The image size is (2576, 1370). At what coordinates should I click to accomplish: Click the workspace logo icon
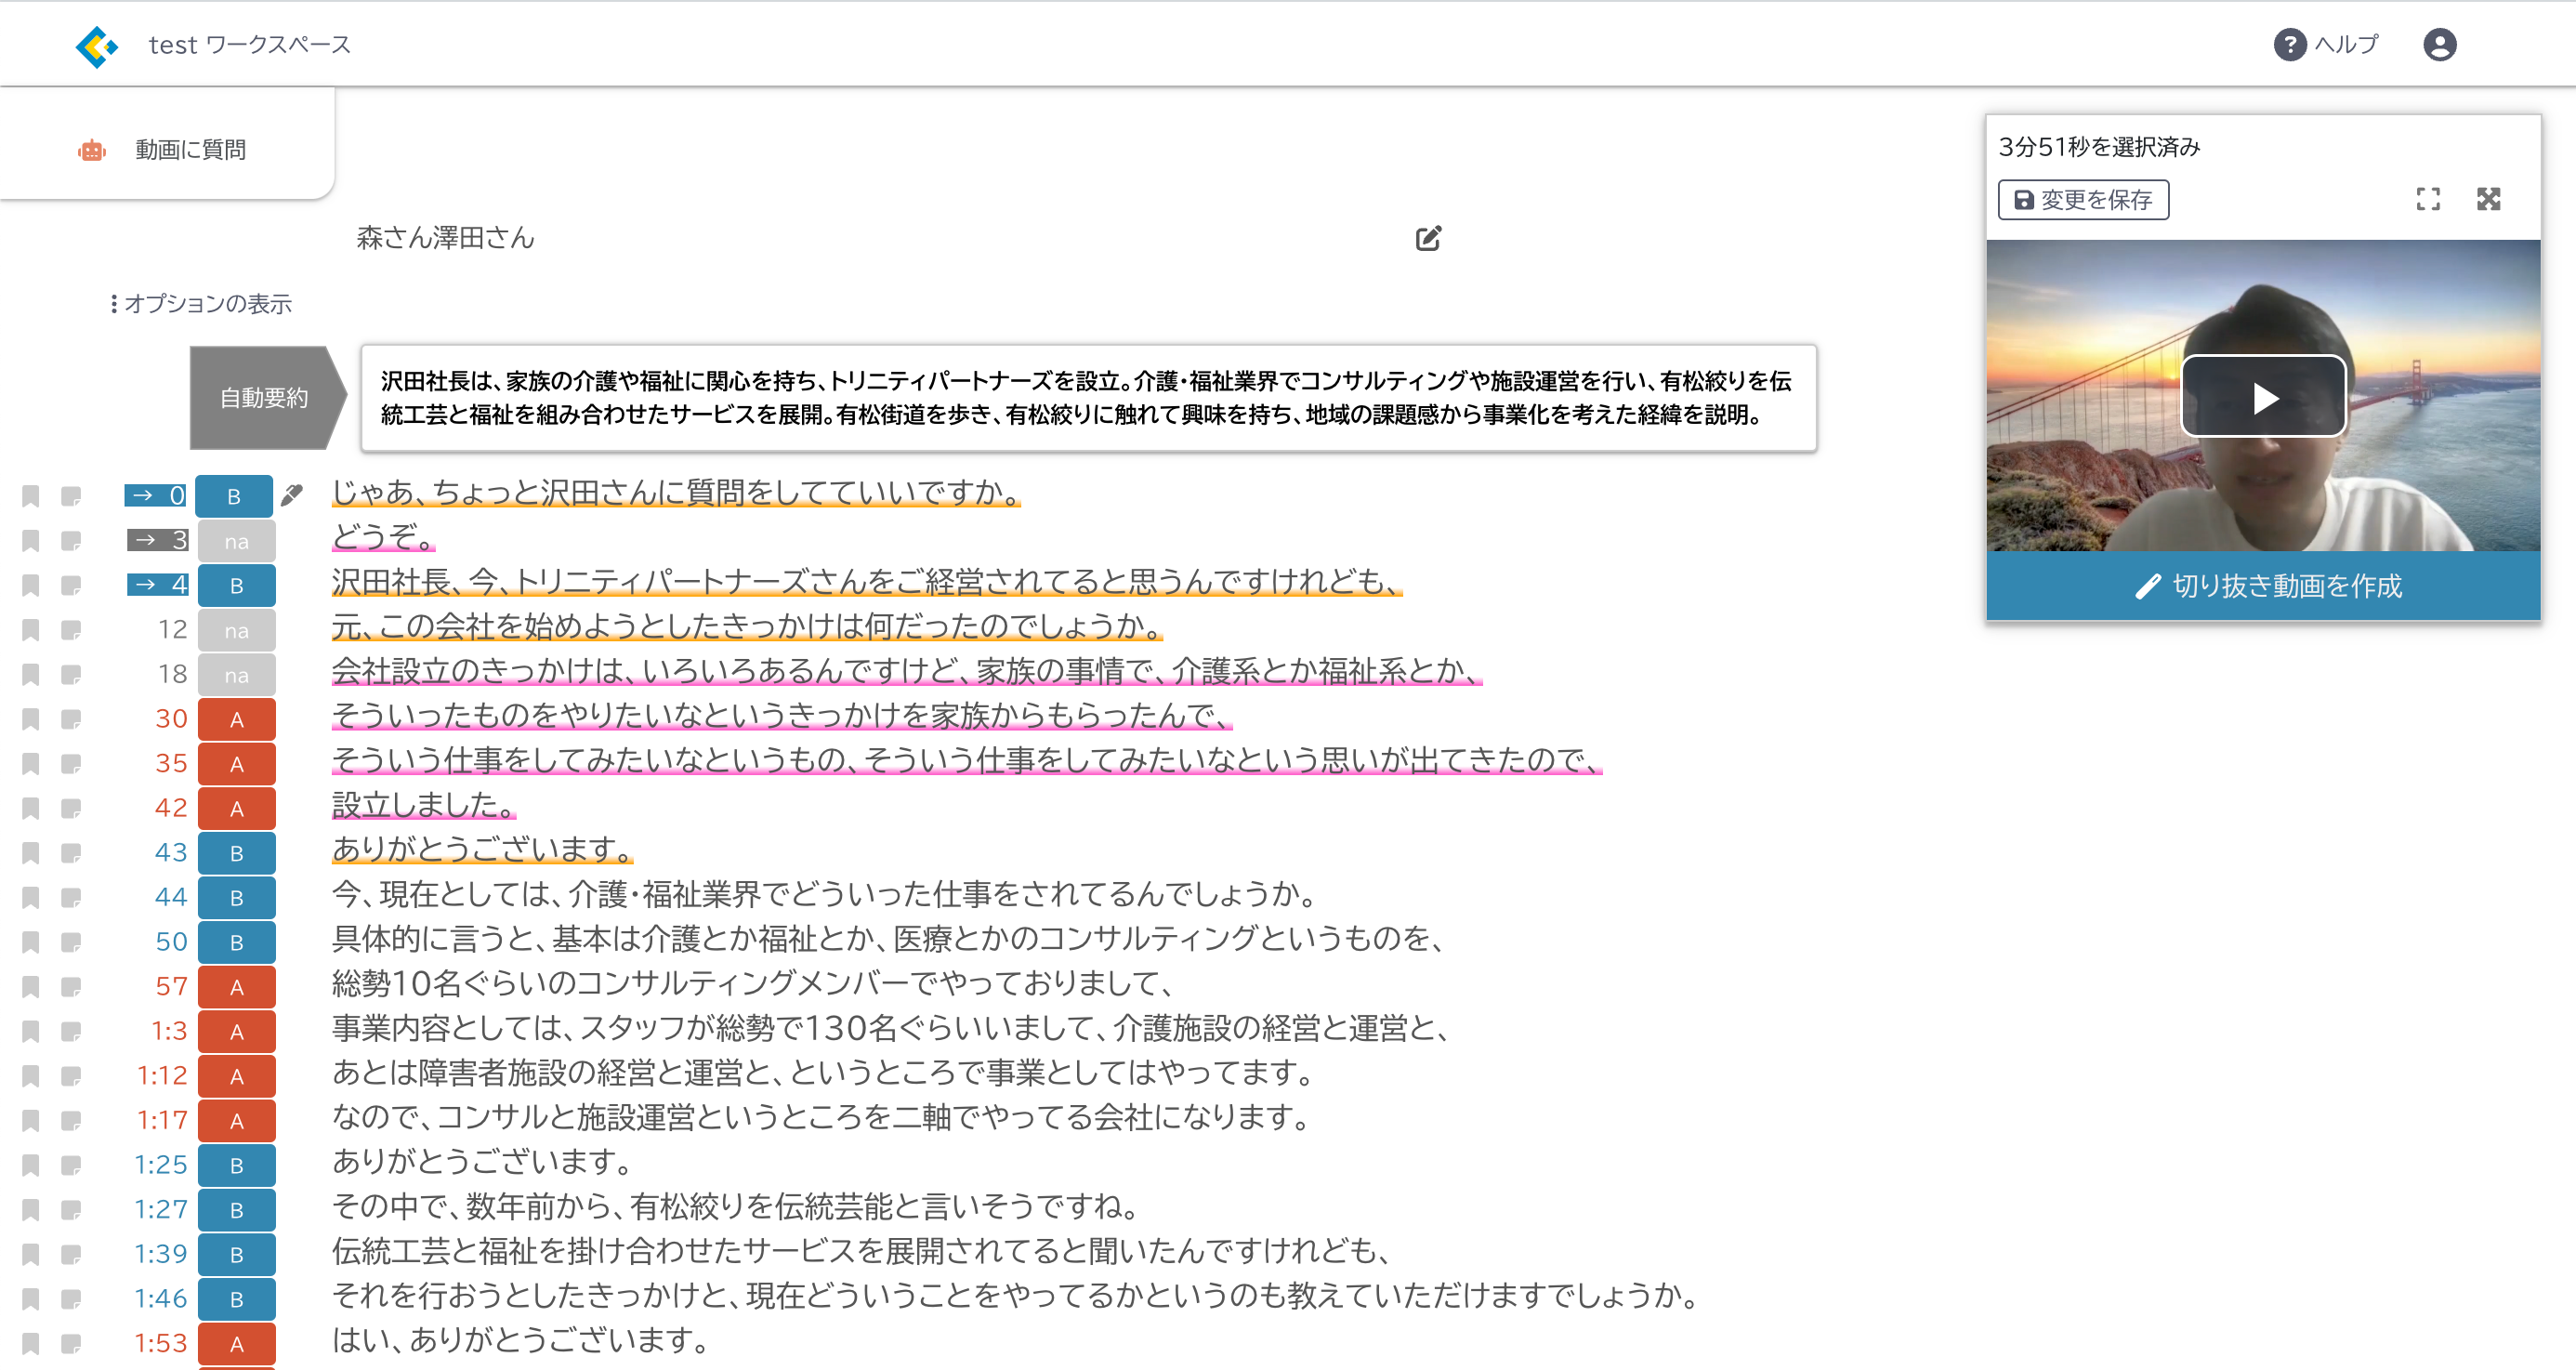96,46
